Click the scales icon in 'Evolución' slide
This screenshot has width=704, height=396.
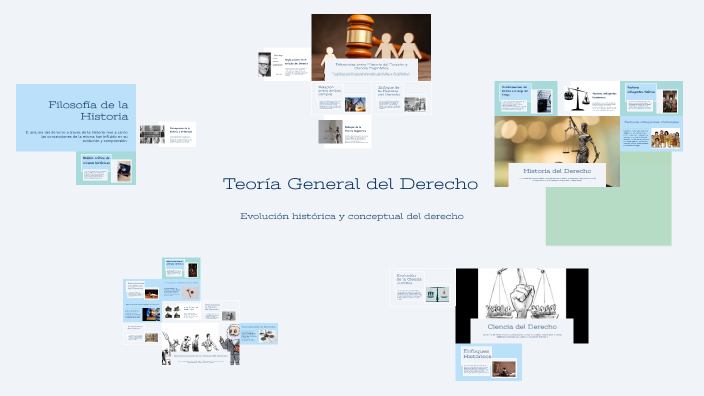pos(437,295)
